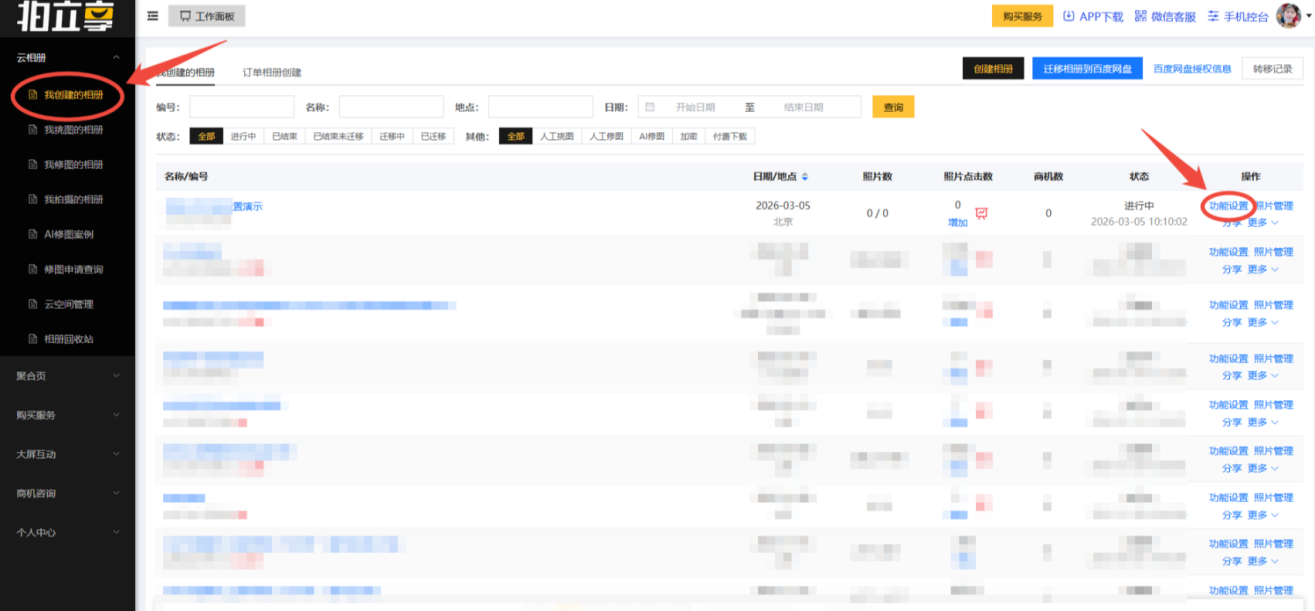1315x611 pixels.
Task: Click the APP下载 download icon
Action: (1069, 16)
